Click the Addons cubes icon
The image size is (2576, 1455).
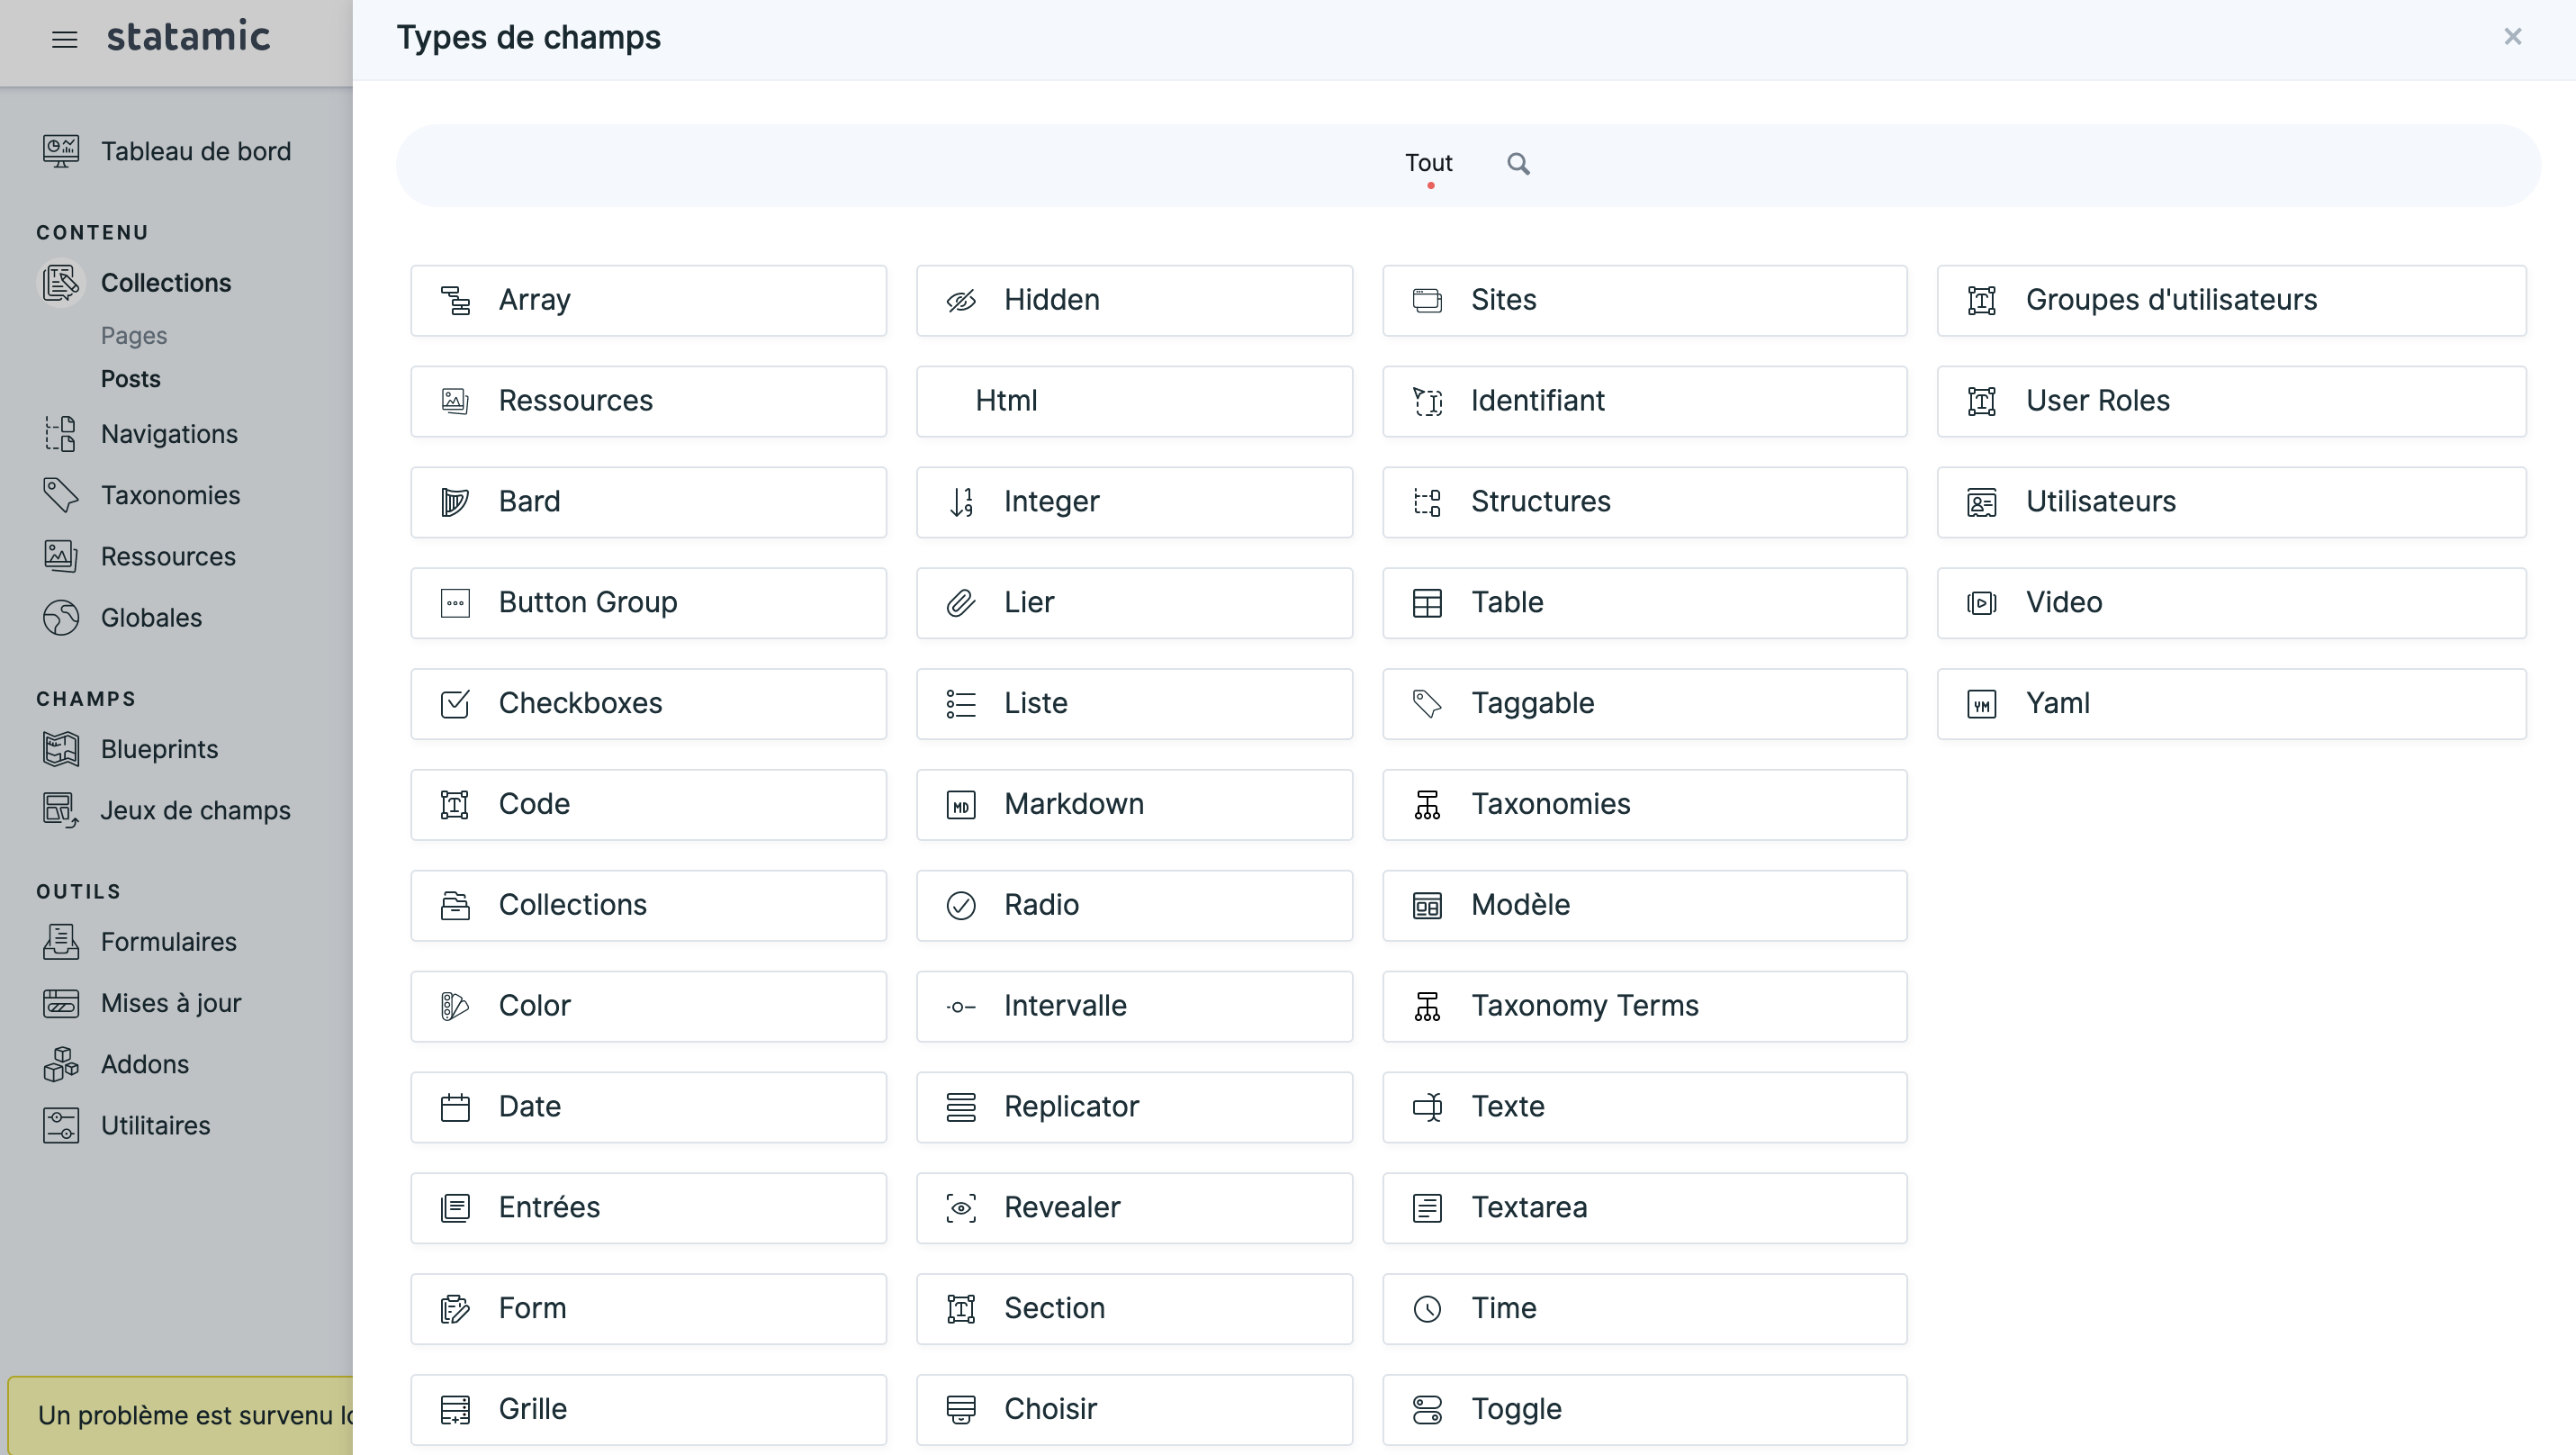pos(61,1064)
